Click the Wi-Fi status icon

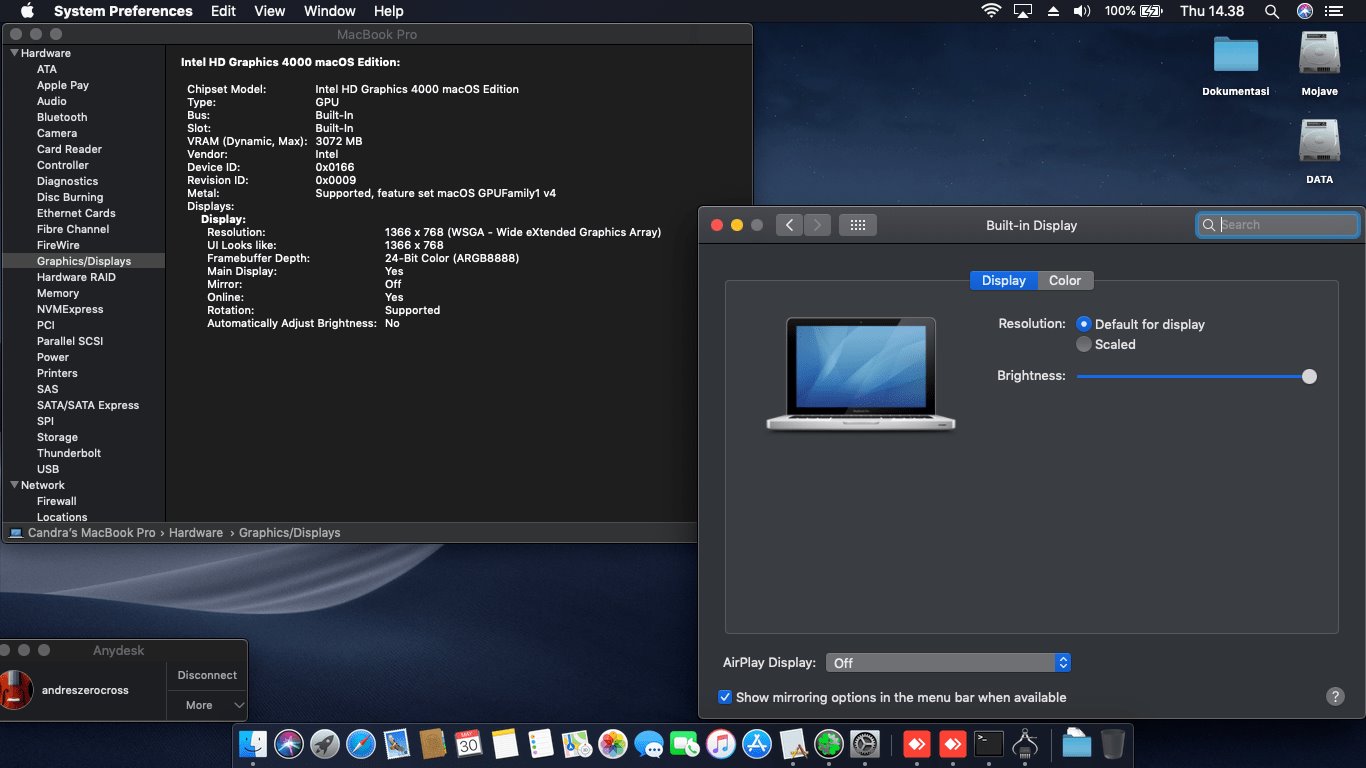(x=991, y=11)
